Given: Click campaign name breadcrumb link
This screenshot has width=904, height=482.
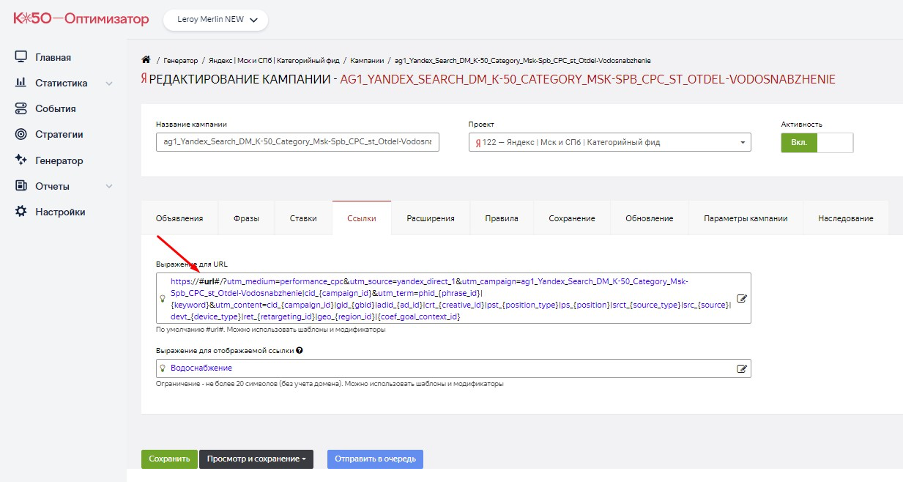Looking at the screenshot, I should (x=522, y=60).
